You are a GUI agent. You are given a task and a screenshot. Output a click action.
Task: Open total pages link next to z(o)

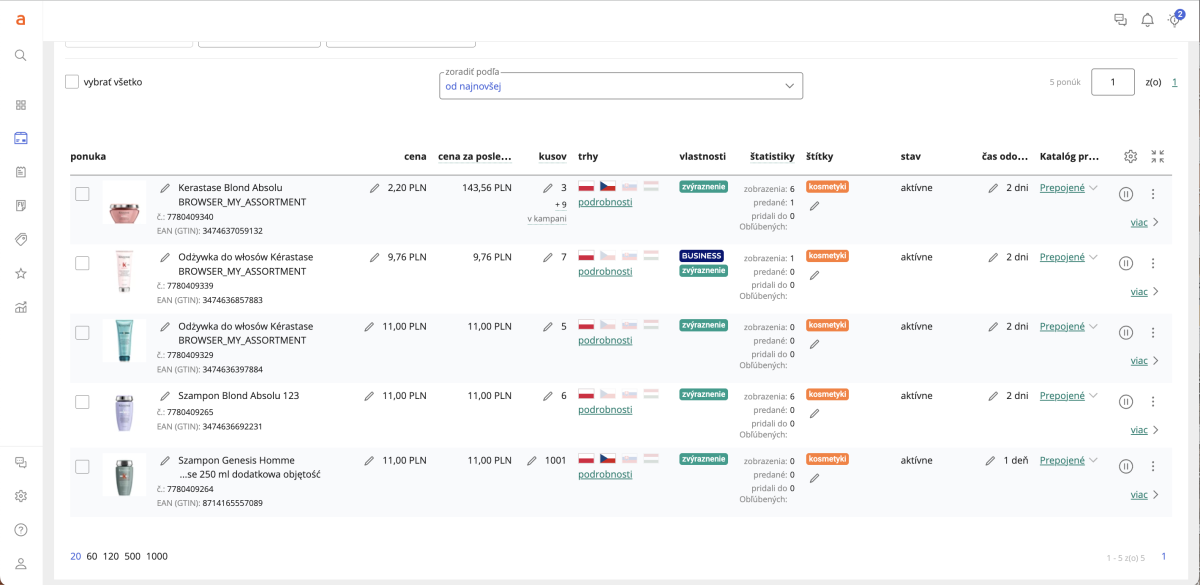point(1175,82)
